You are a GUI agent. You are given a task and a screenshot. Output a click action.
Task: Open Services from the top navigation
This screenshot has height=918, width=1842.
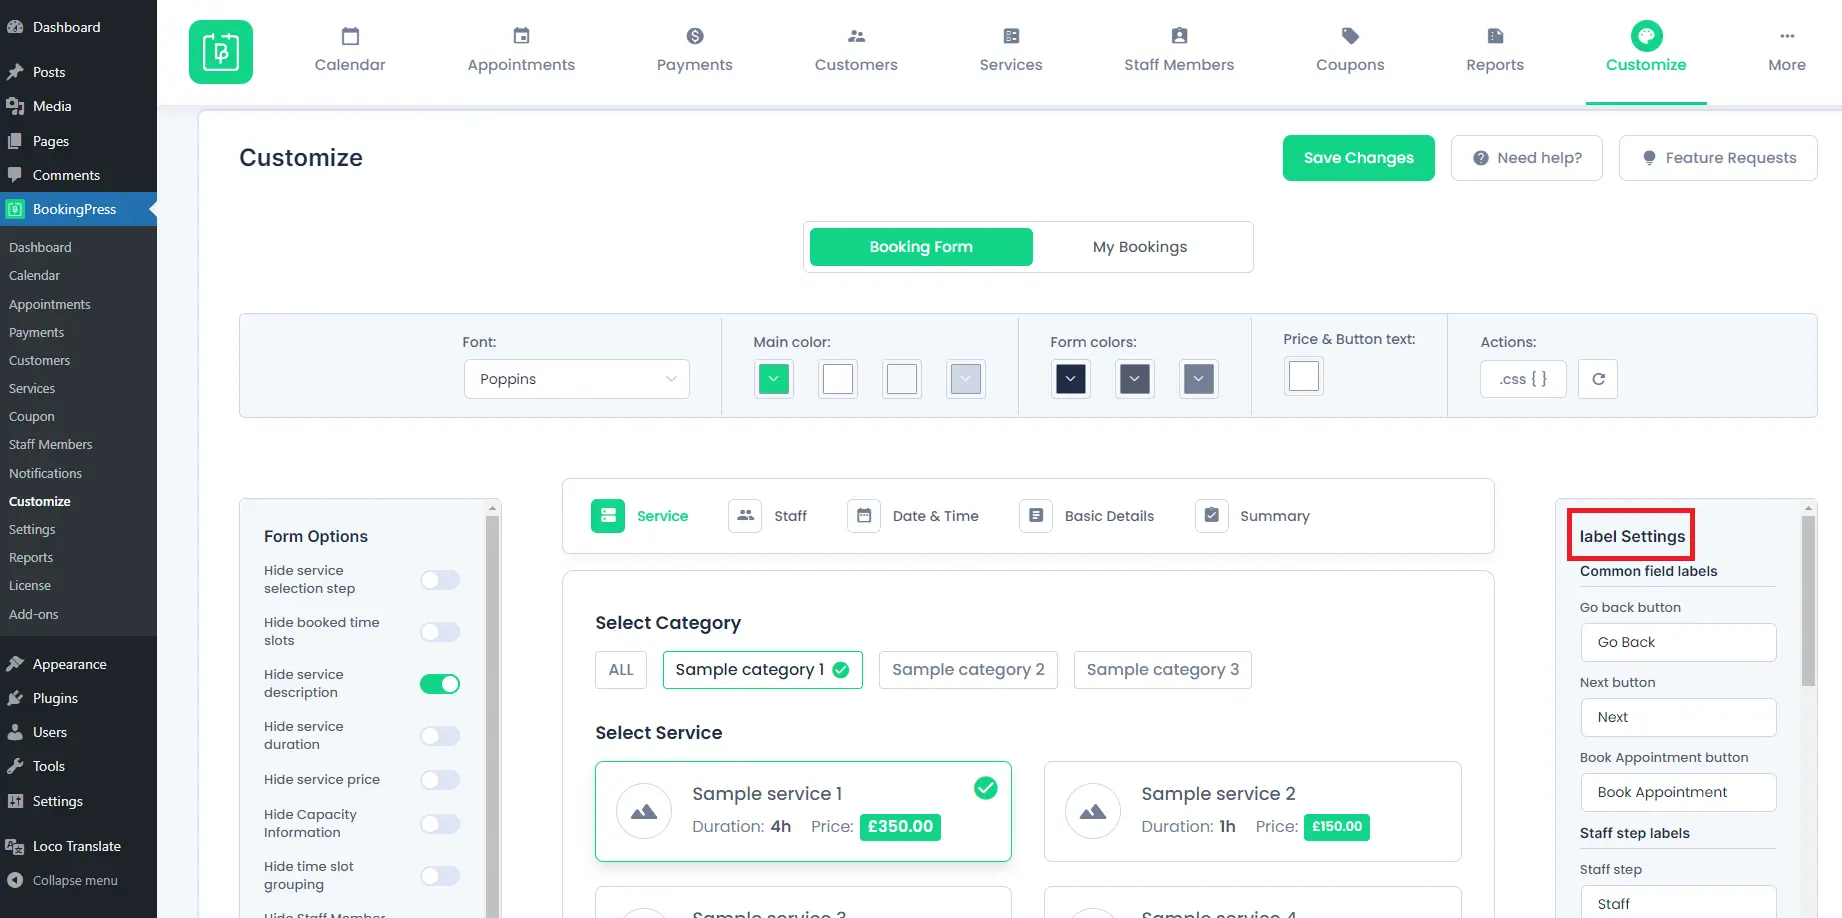click(x=1011, y=51)
